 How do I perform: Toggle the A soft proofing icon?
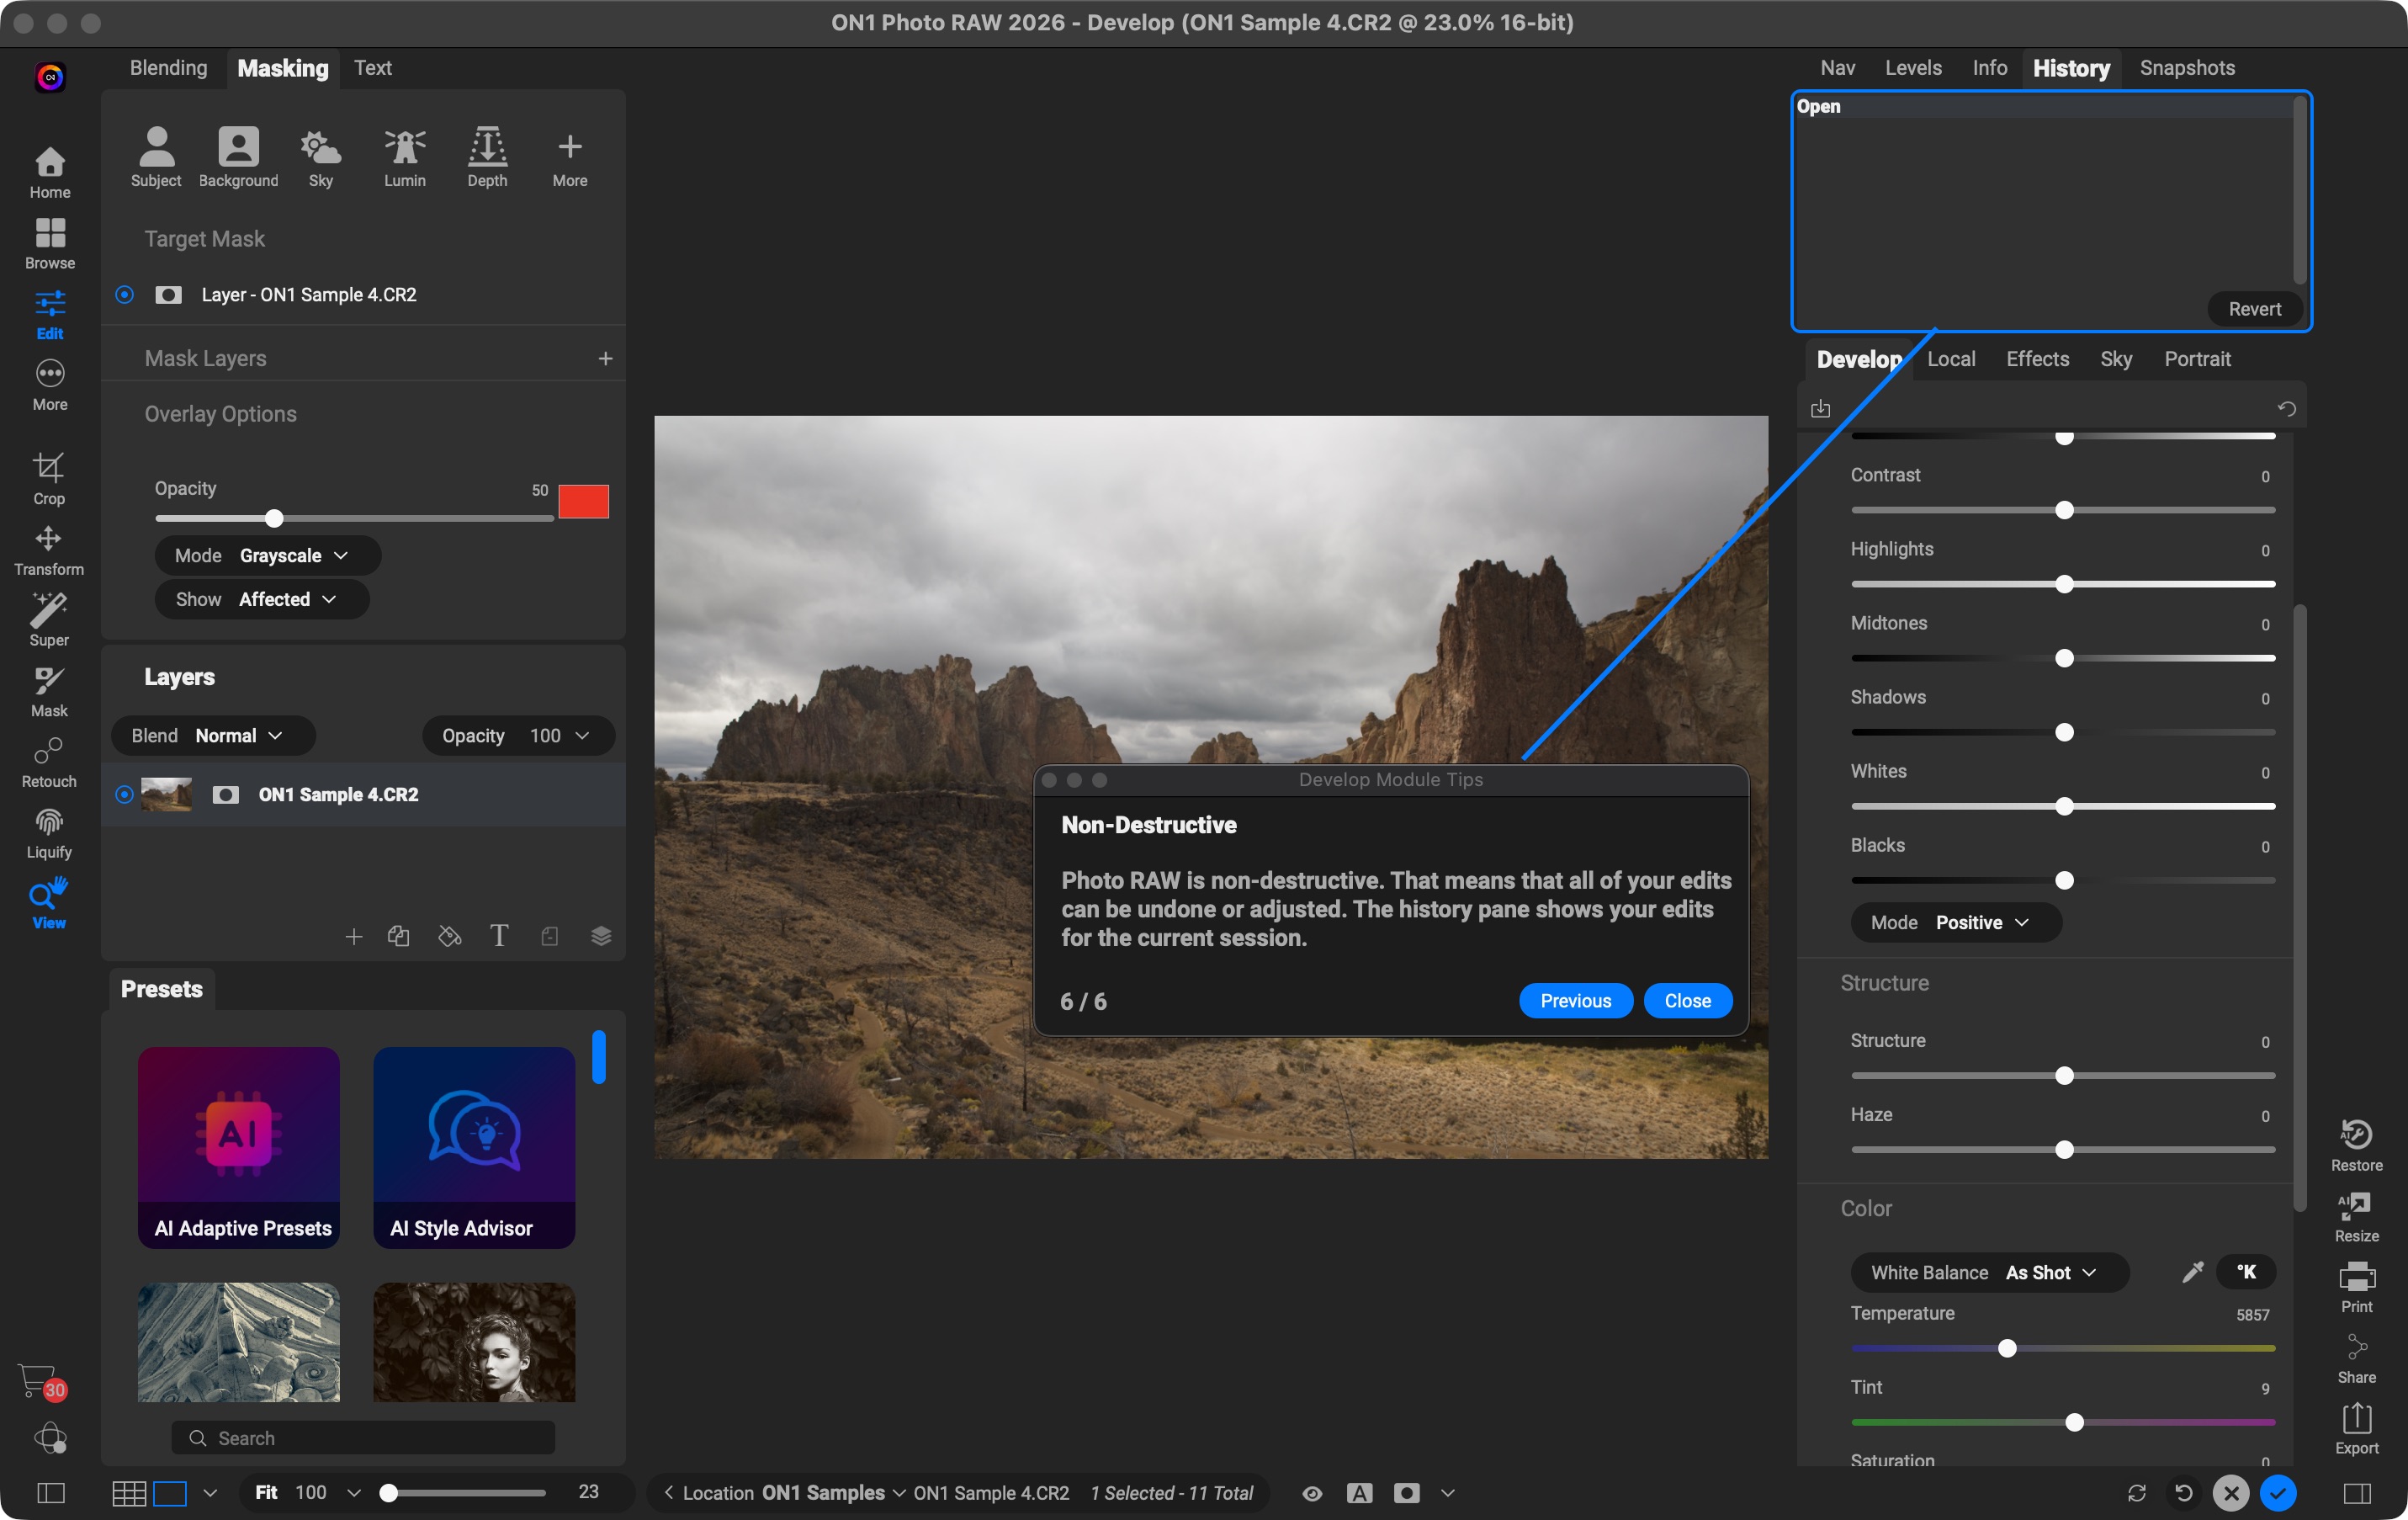click(1359, 1493)
